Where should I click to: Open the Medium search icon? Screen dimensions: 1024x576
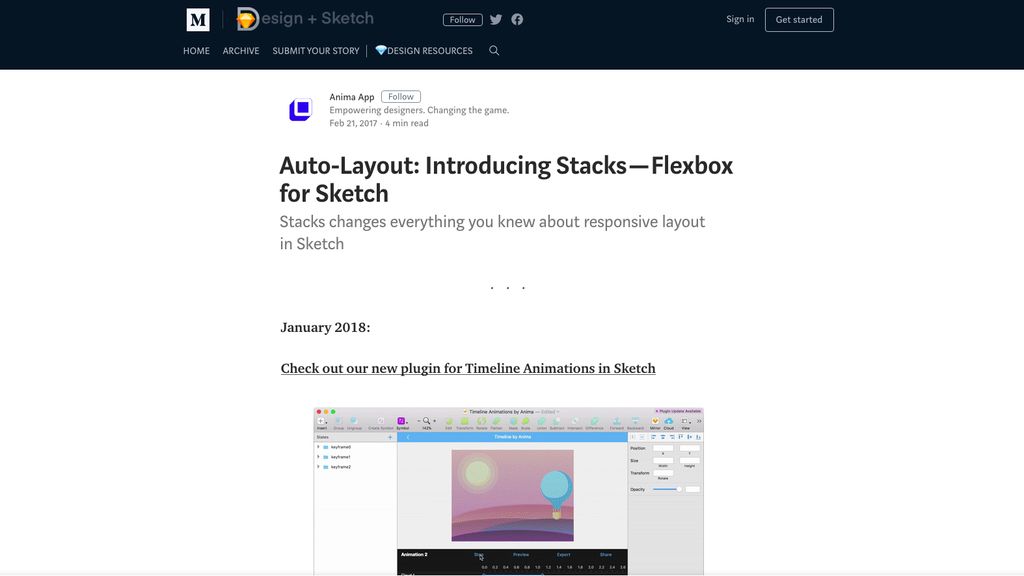(x=494, y=50)
